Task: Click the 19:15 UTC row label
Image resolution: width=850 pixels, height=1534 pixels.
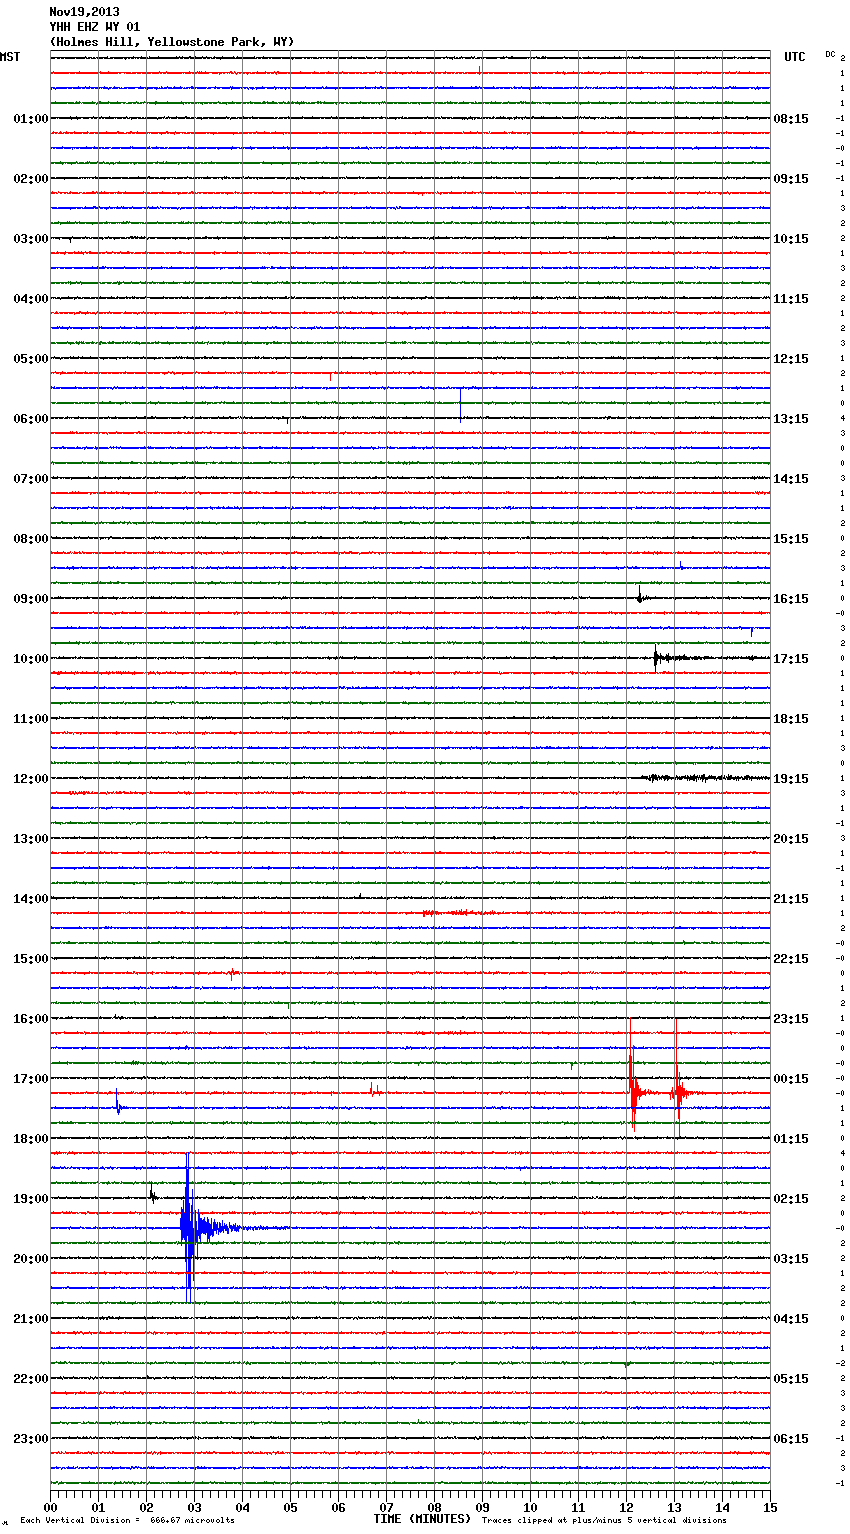Action: click(791, 779)
